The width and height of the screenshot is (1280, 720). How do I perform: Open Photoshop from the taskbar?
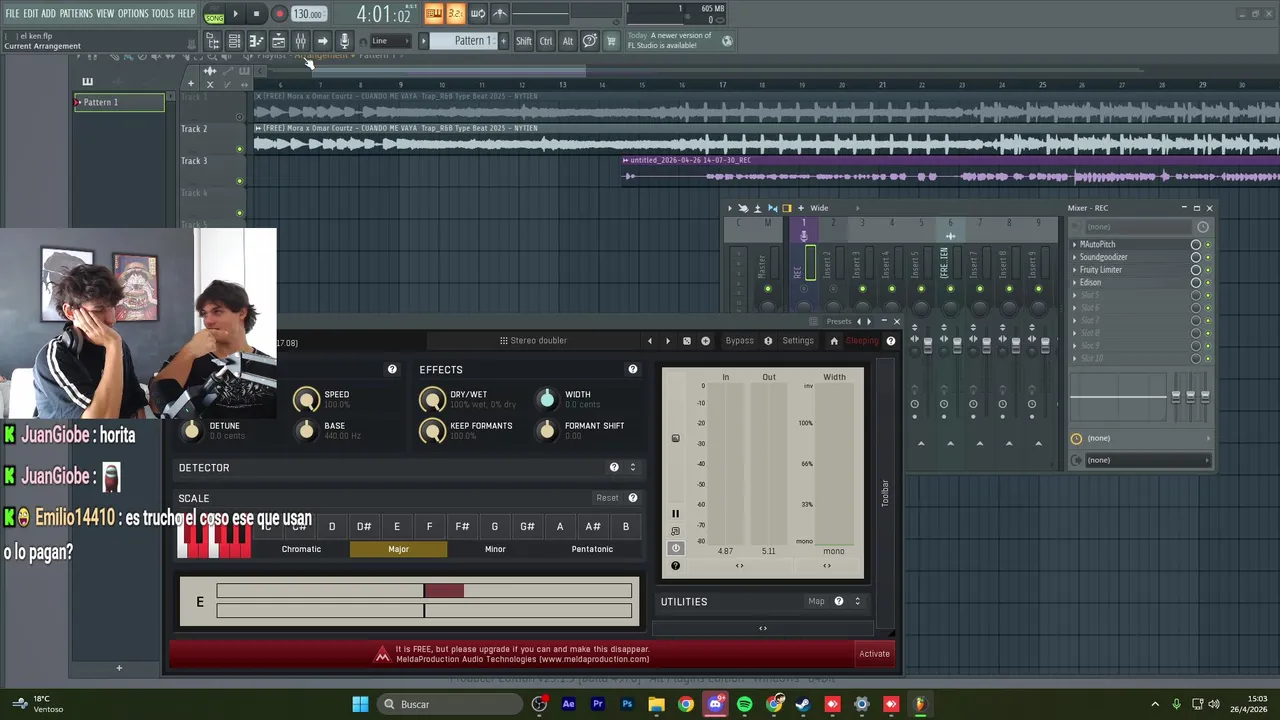pyautogui.click(x=627, y=704)
